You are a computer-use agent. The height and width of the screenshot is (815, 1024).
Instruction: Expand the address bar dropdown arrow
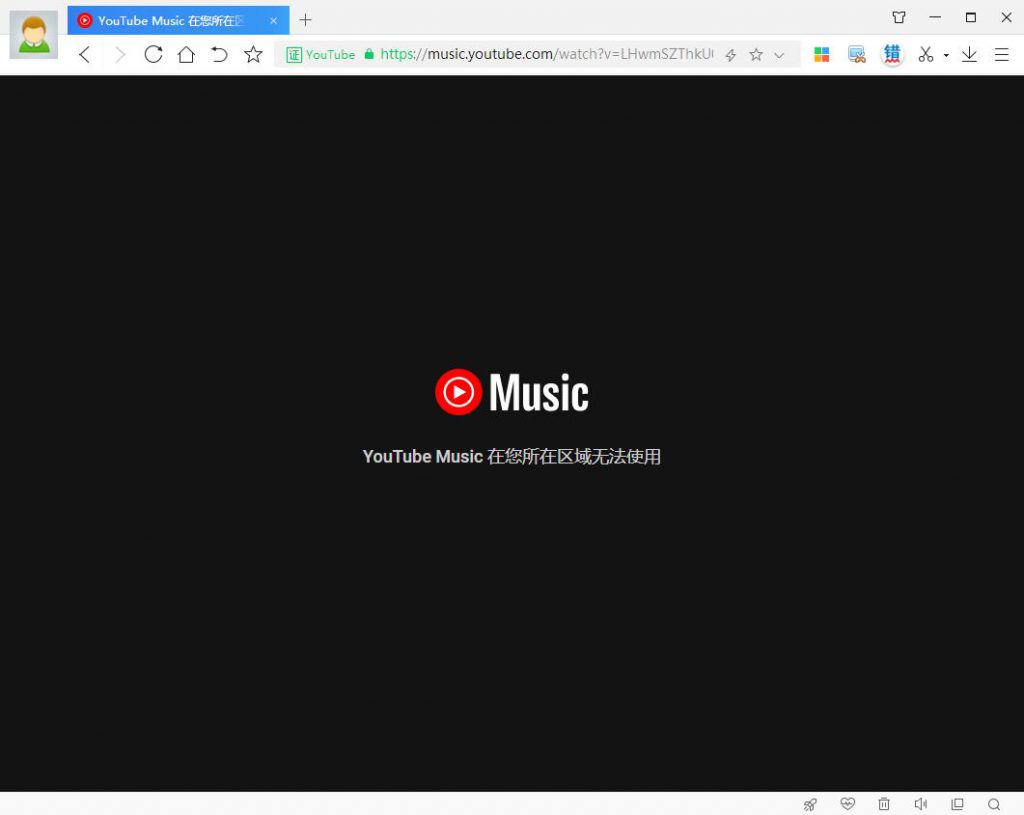click(779, 56)
